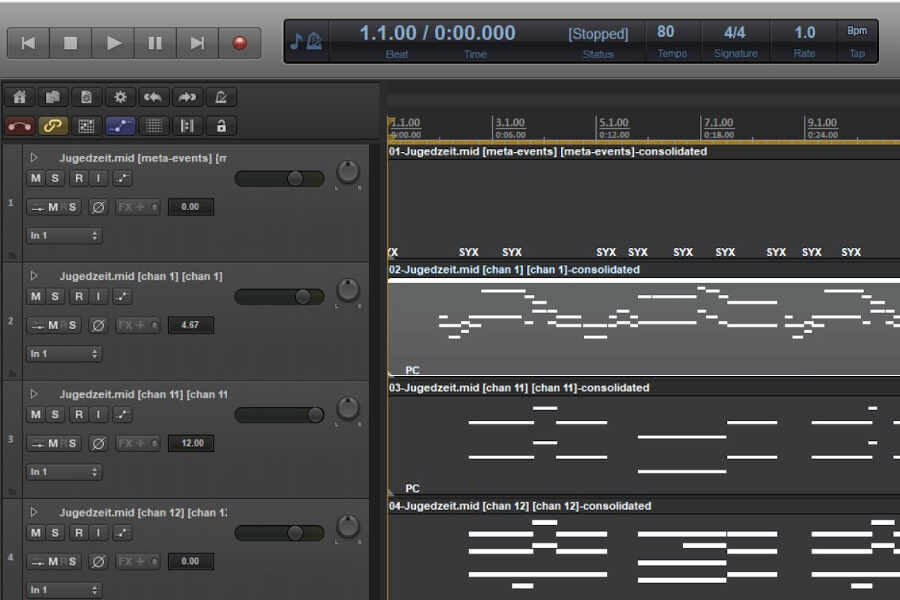Open envelope button on meta-events track
900x600 pixels.
122,178
